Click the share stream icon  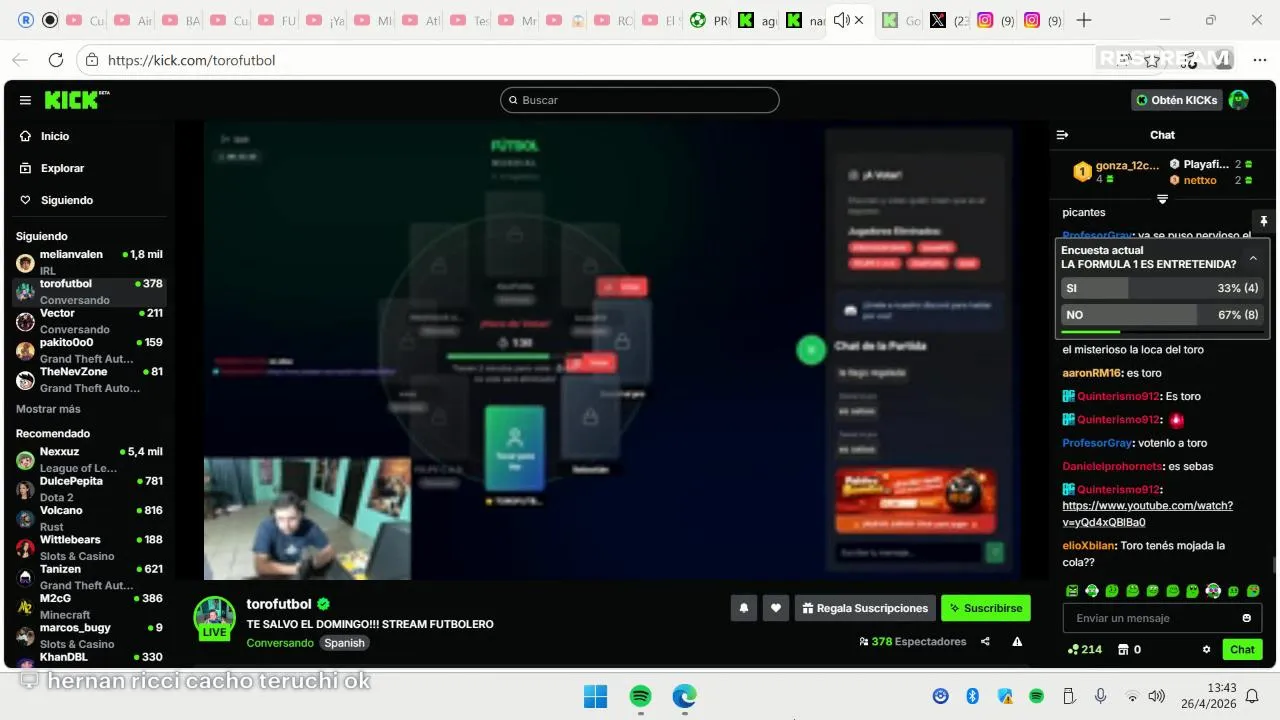point(985,642)
